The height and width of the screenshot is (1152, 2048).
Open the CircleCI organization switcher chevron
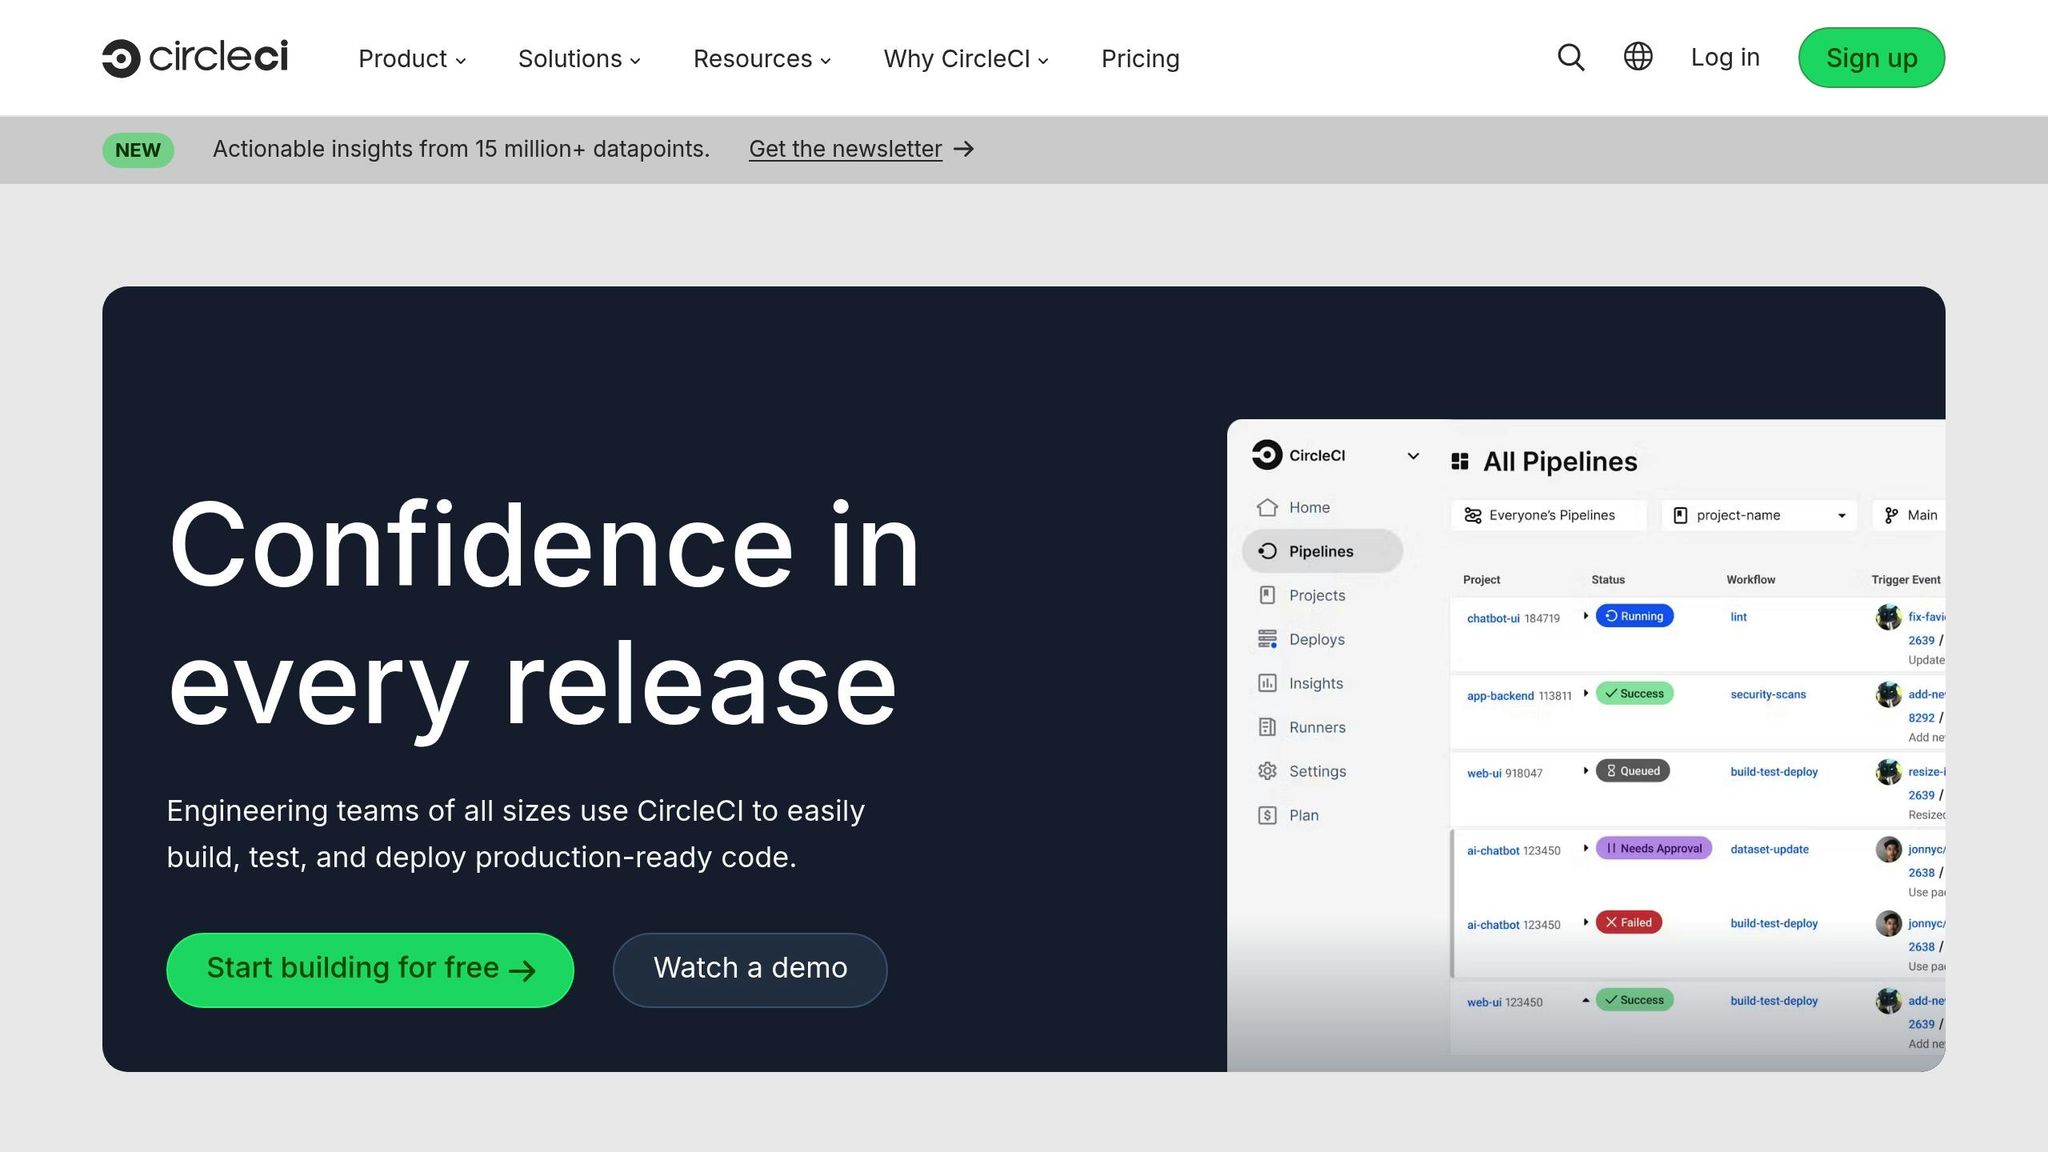(x=1413, y=456)
